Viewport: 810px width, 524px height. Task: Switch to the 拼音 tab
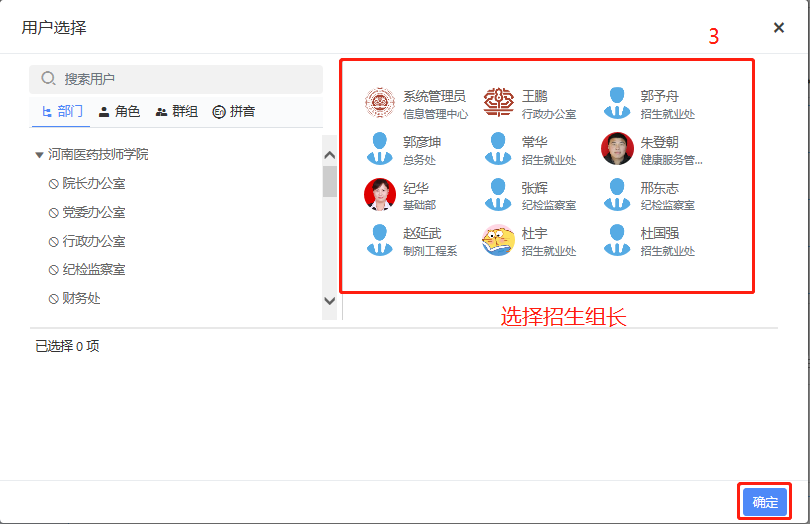coord(234,111)
